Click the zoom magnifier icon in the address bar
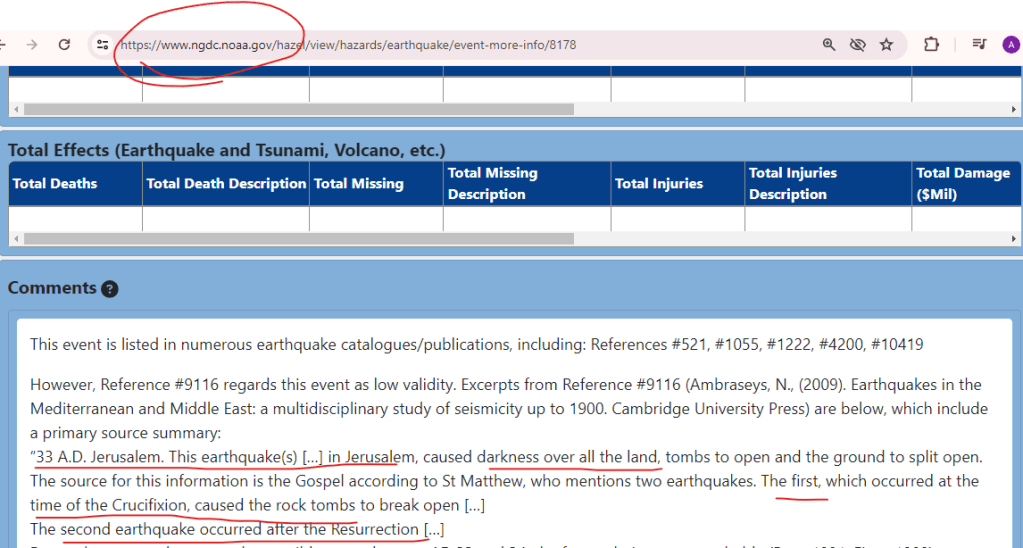Viewport: 1023px width, 548px height. pyautogui.click(x=829, y=45)
